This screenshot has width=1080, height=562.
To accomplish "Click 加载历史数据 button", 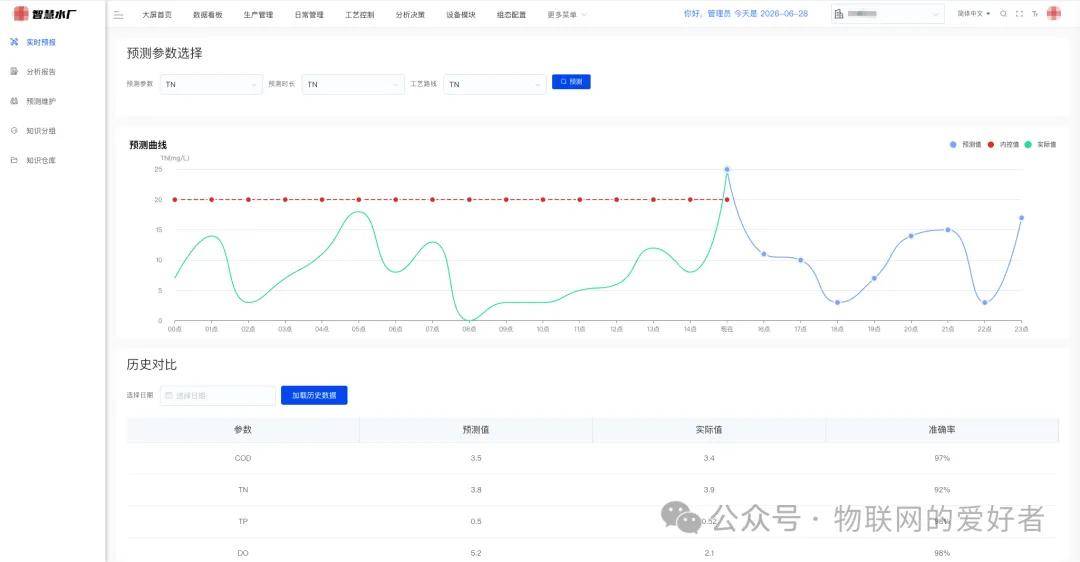I will click(x=314, y=395).
